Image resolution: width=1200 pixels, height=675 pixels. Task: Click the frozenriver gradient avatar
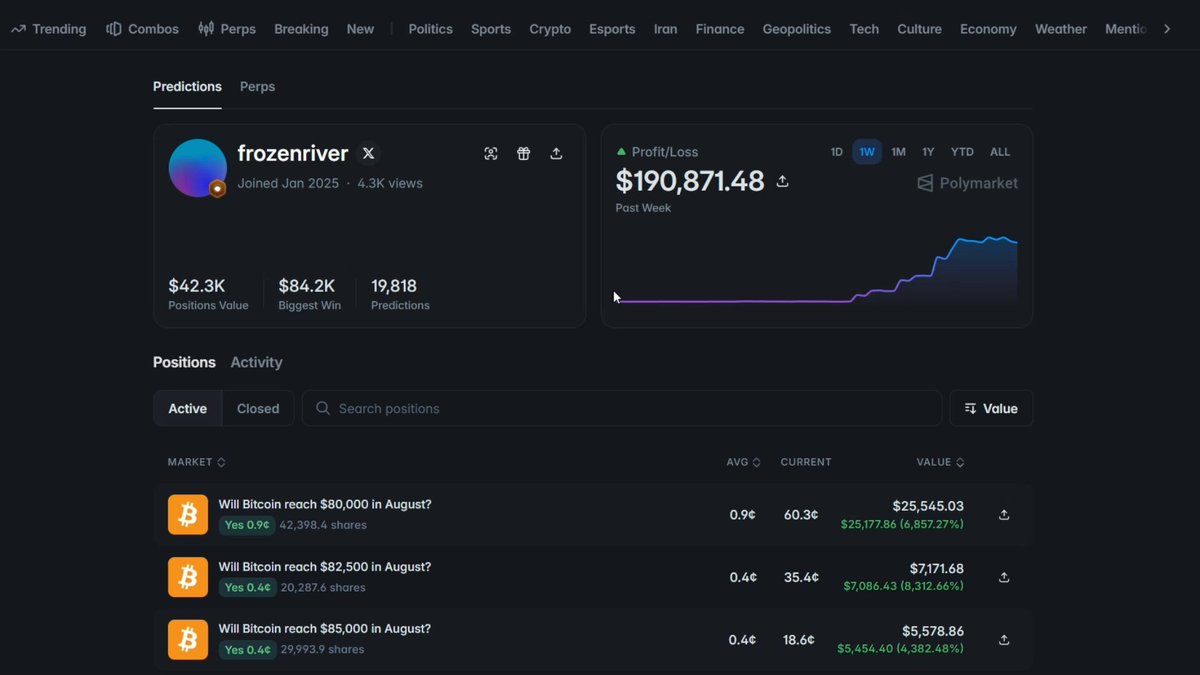(x=197, y=167)
